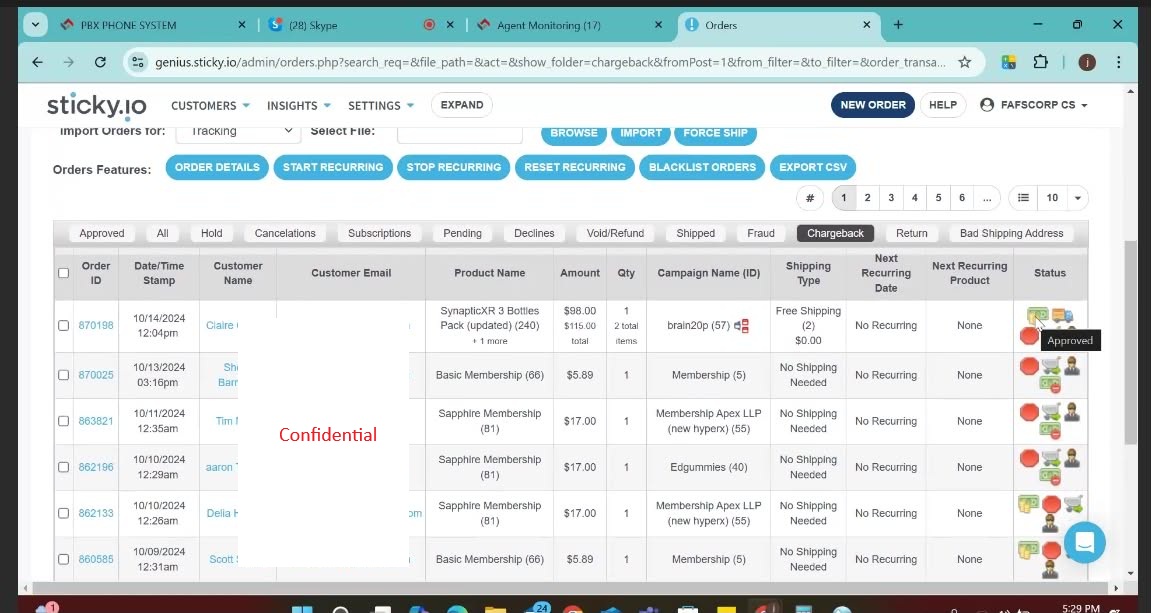Close the PBX PHONE SYSTEM tab
Image resolution: width=1151 pixels, height=613 pixels.
tap(242, 25)
